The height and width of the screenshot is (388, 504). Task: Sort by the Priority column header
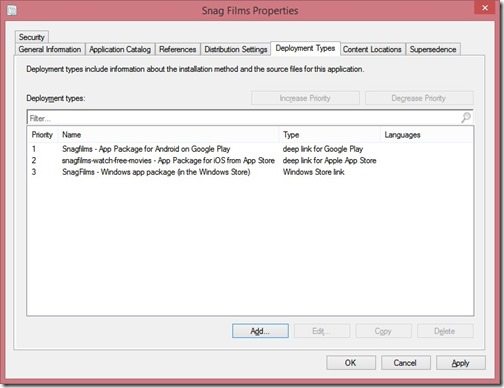[x=42, y=135]
